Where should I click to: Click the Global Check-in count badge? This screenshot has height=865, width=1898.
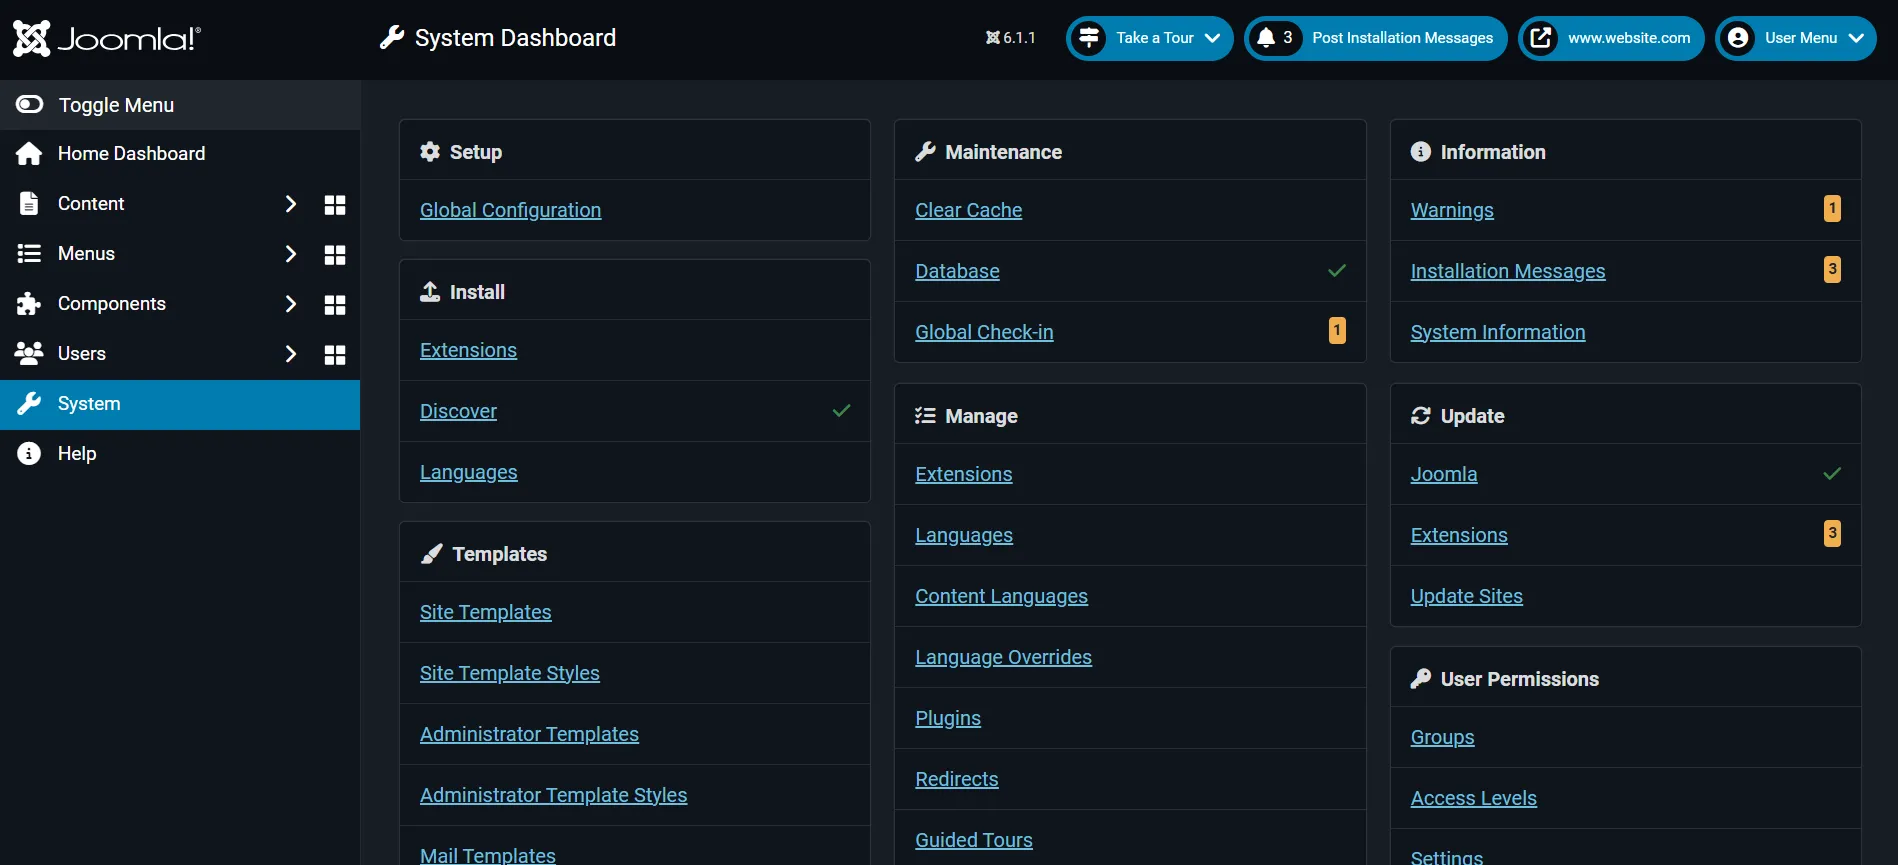pyautogui.click(x=1337, y=330)
